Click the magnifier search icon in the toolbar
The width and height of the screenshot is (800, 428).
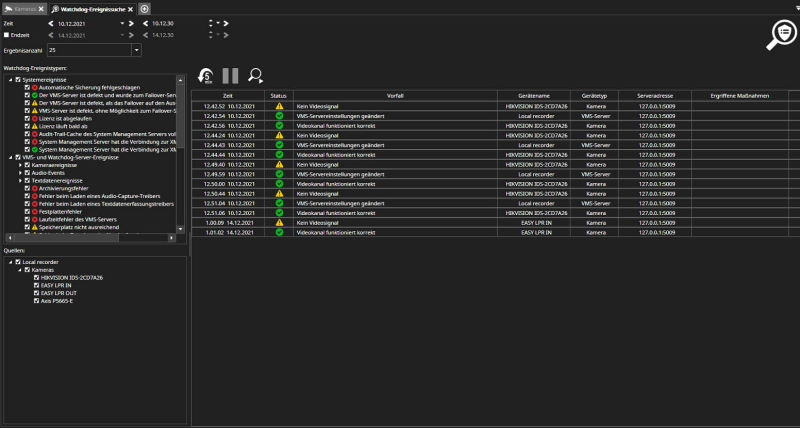256,75
